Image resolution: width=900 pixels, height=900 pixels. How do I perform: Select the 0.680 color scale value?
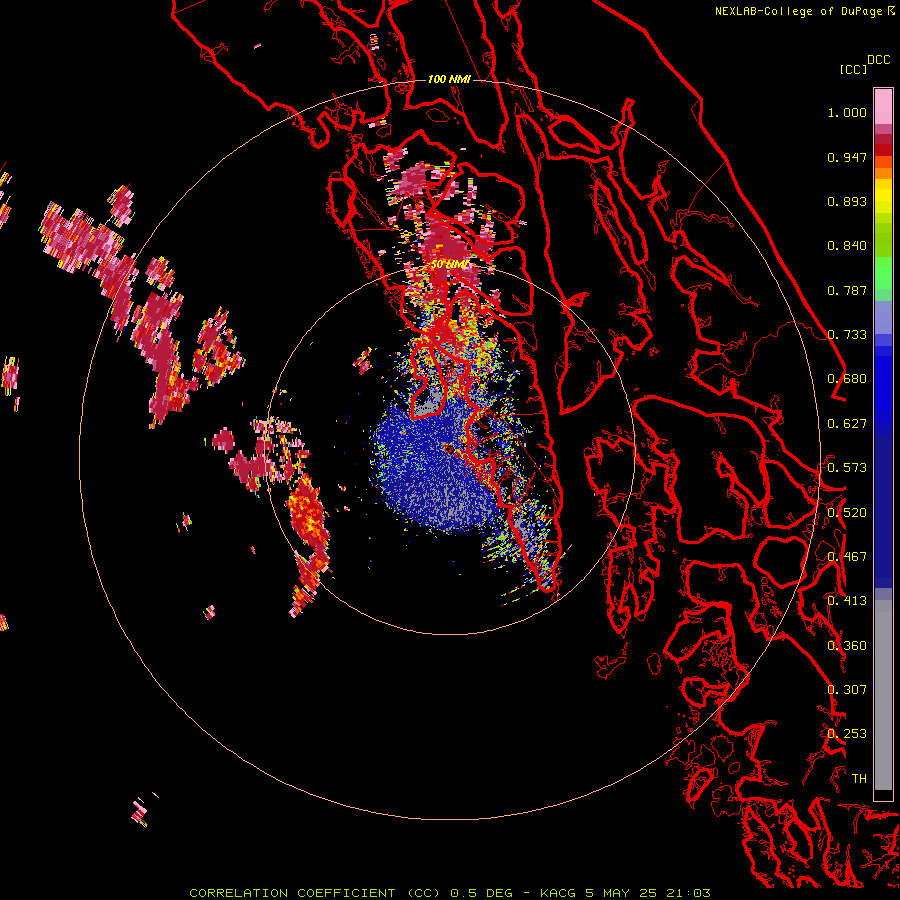pyautogui.click(x=847, y=379)
